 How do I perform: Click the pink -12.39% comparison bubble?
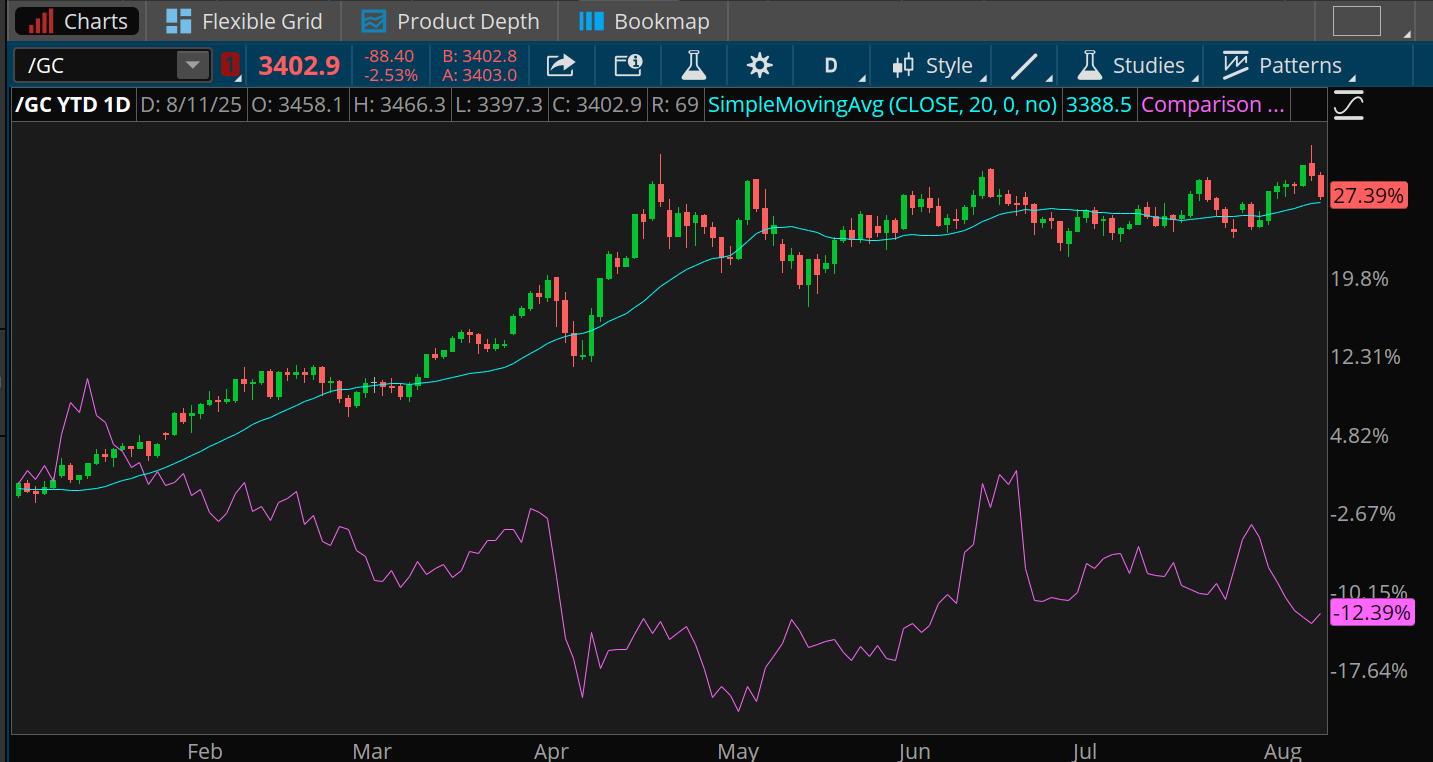point(1372,613)
